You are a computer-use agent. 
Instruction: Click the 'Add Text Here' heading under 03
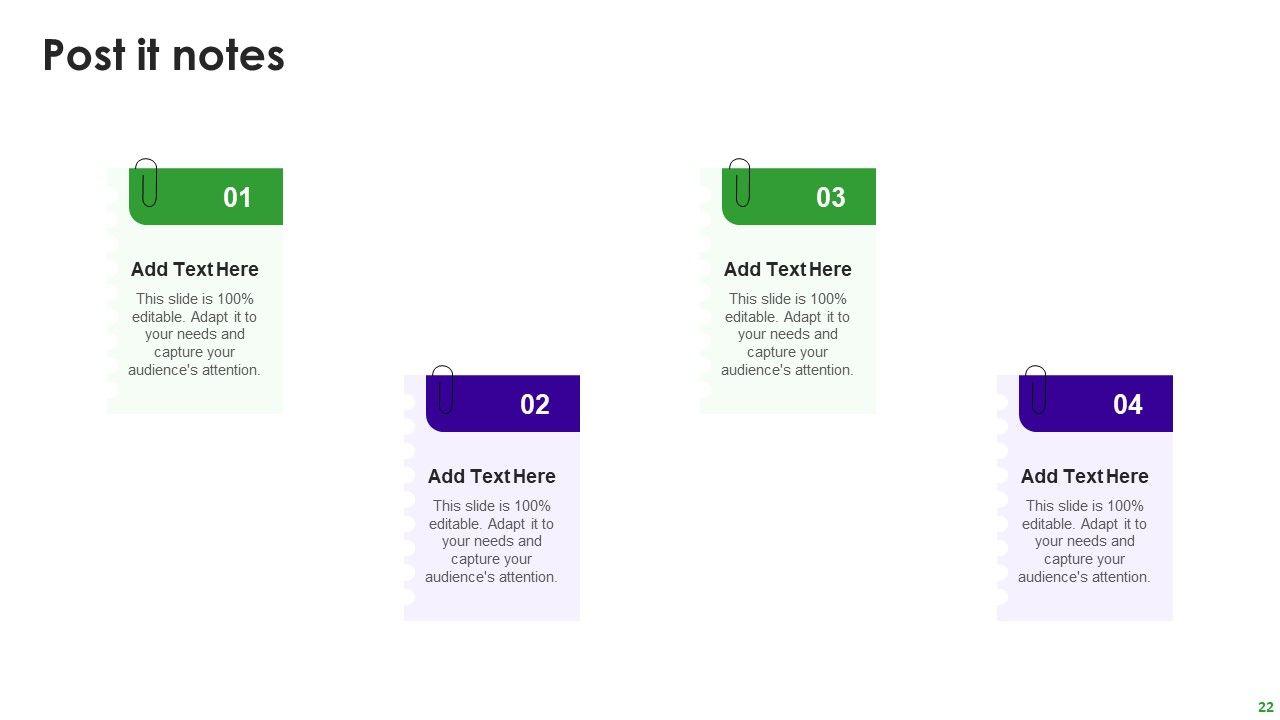tap(787, 269)
